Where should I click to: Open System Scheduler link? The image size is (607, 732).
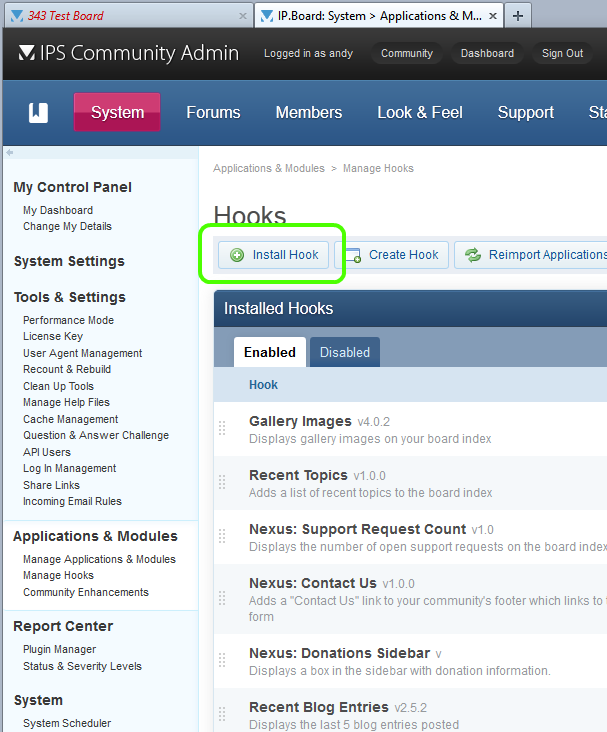[67, 723]
